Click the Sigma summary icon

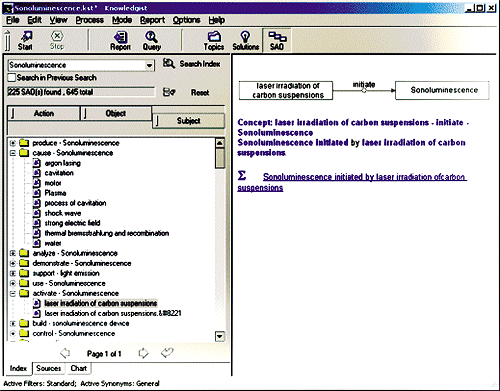click(x=242, y=175)
